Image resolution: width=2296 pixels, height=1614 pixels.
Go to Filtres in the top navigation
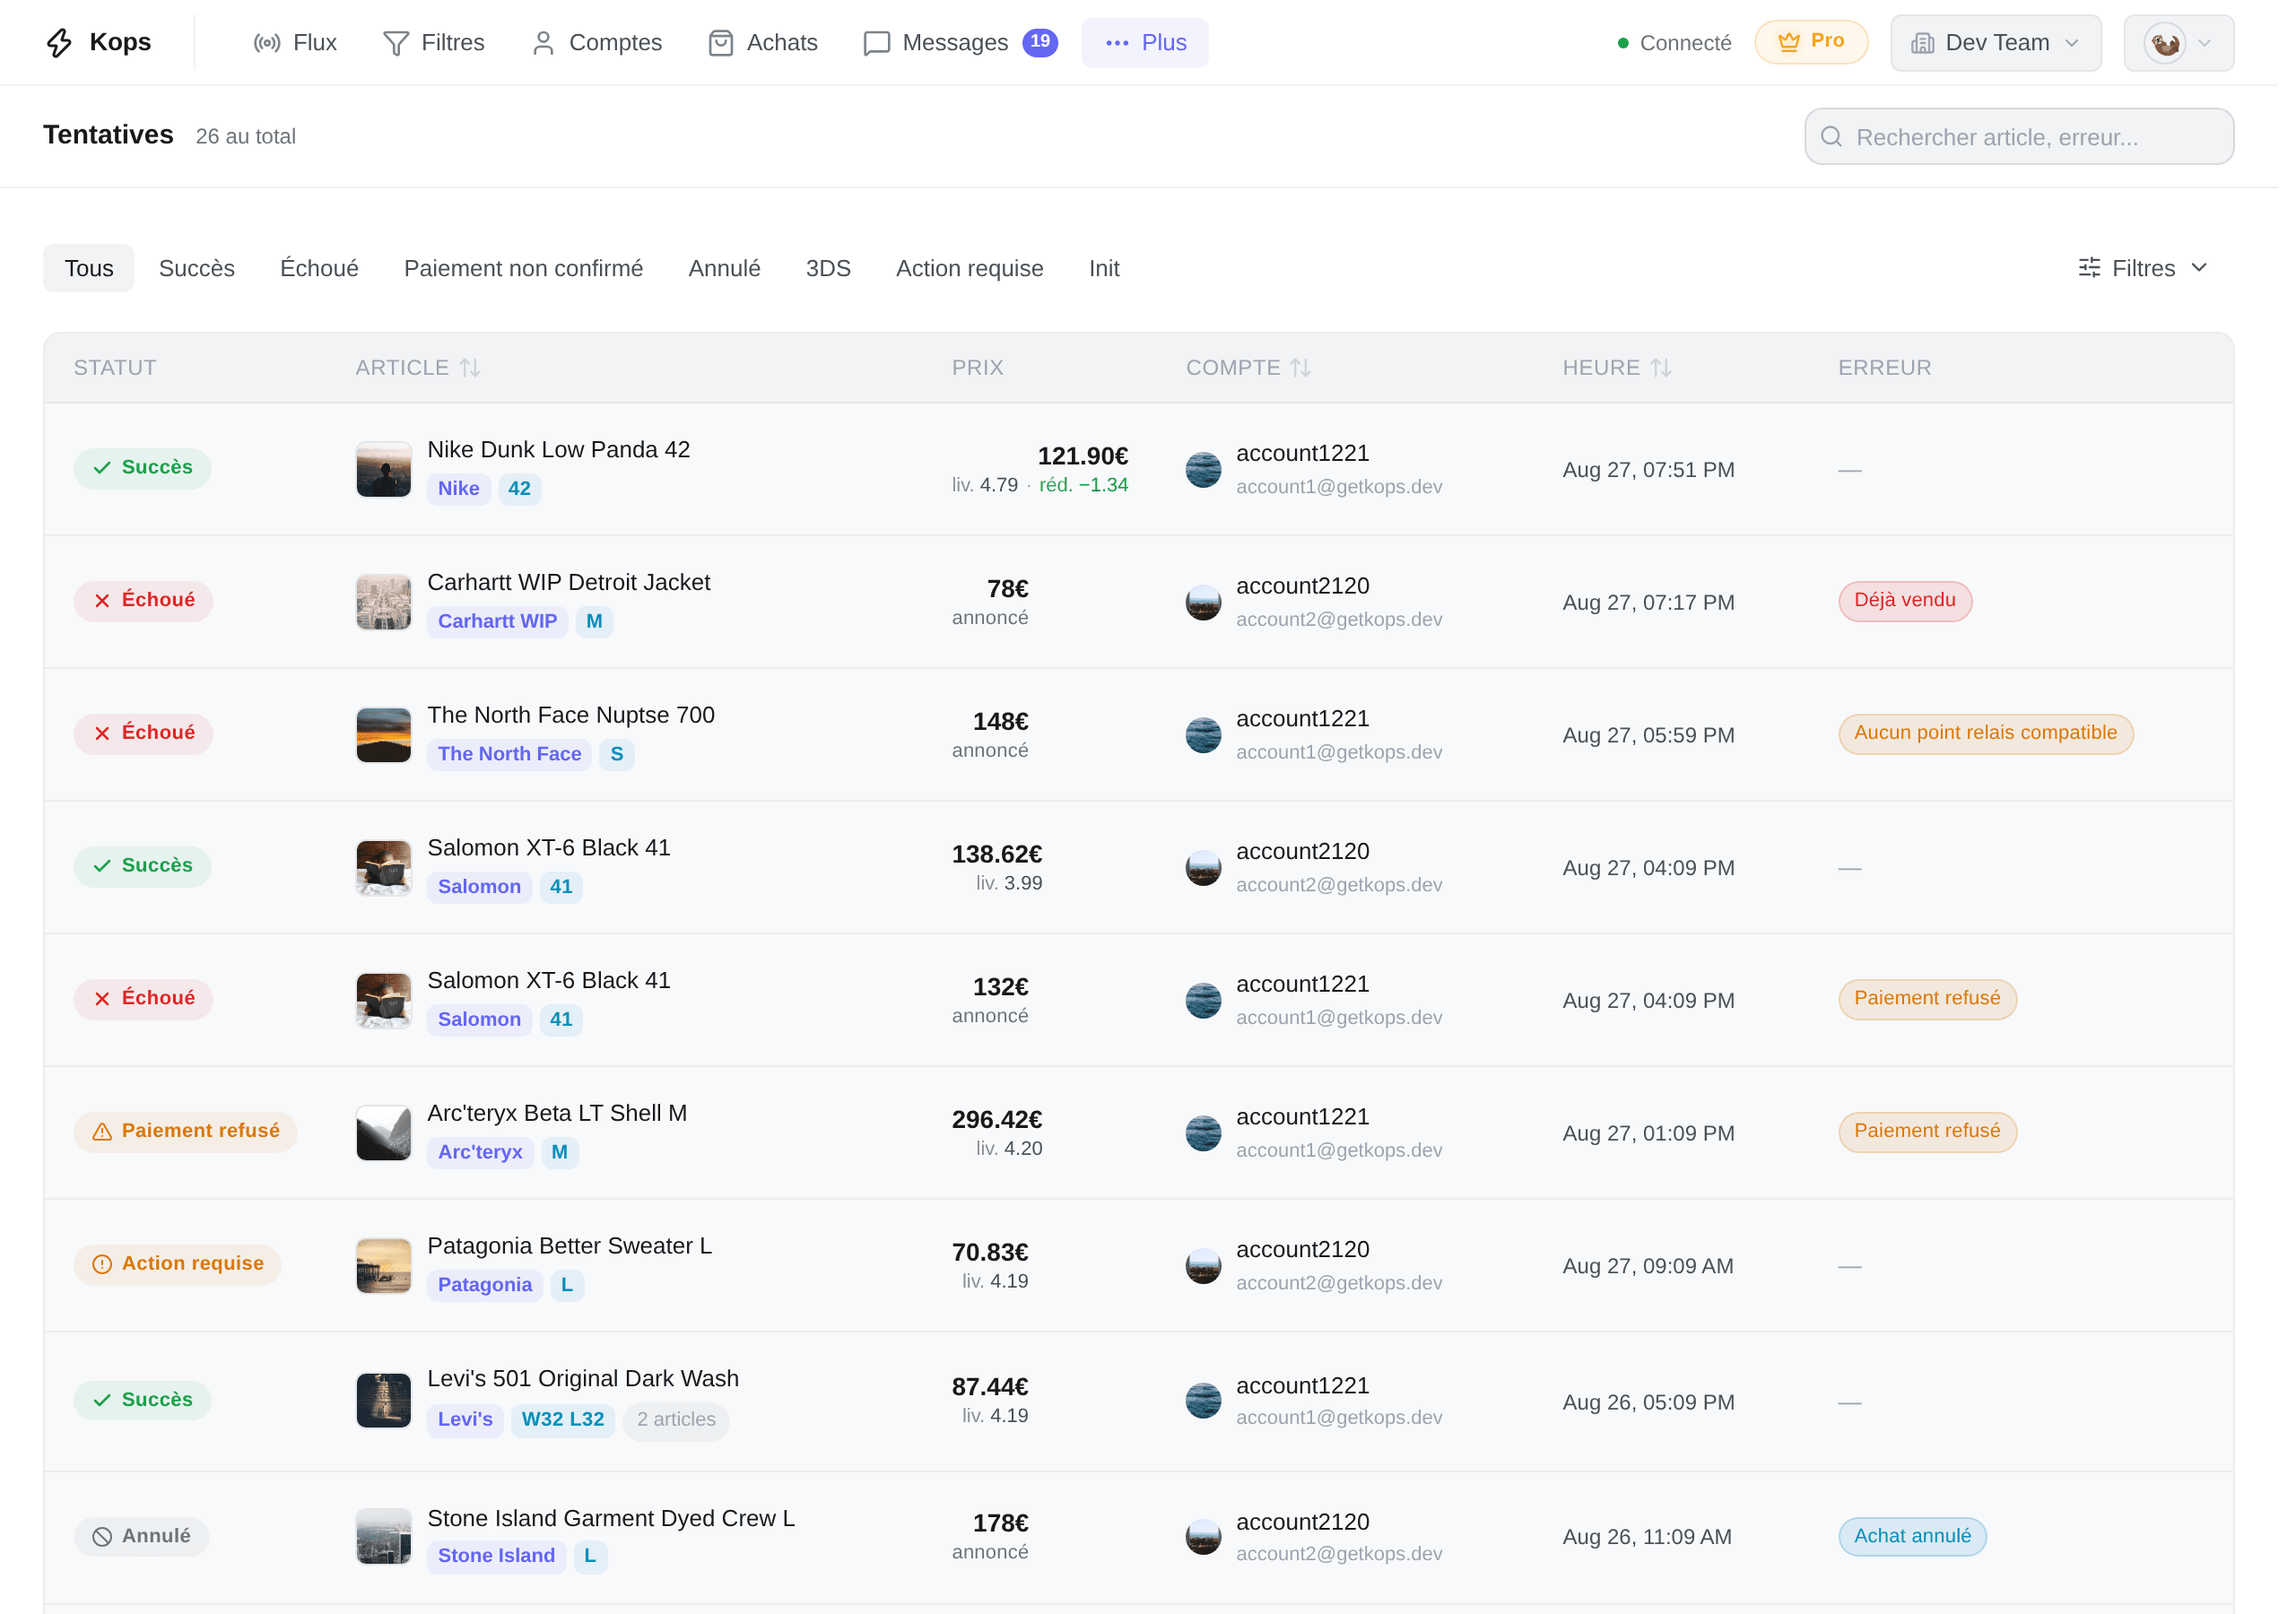pyautogui.click(x=436, y=43)
